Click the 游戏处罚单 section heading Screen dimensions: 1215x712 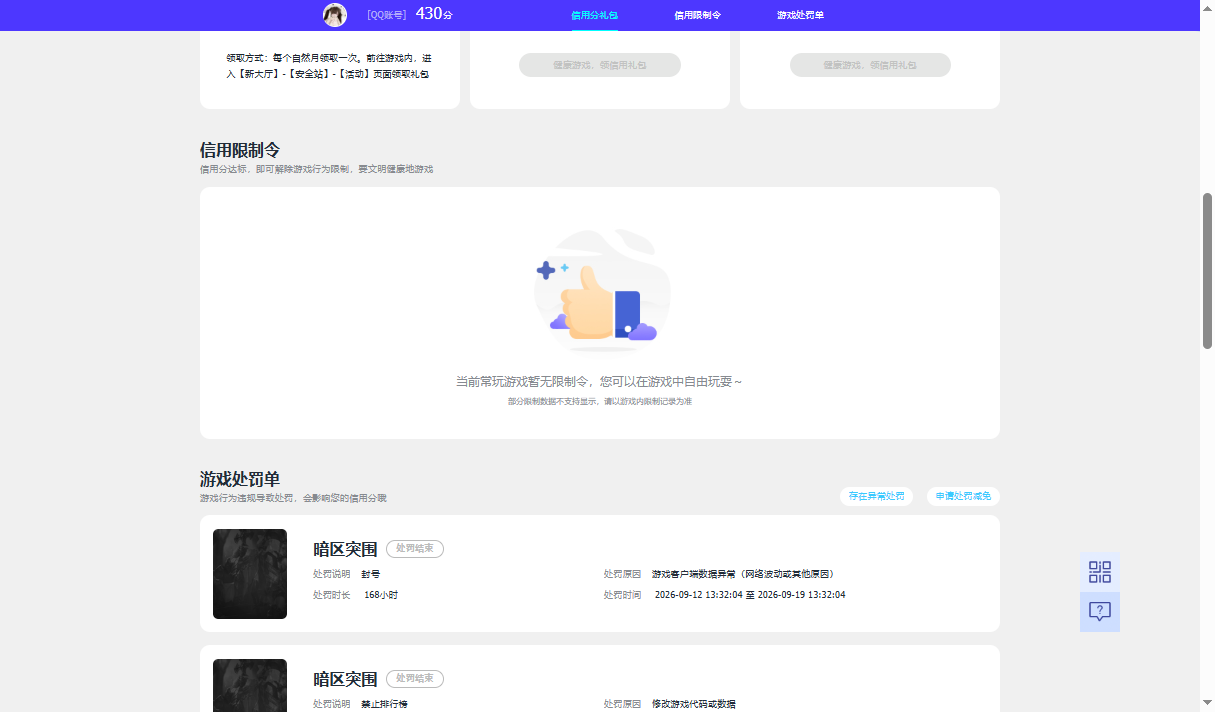click(x=240, y=479)
